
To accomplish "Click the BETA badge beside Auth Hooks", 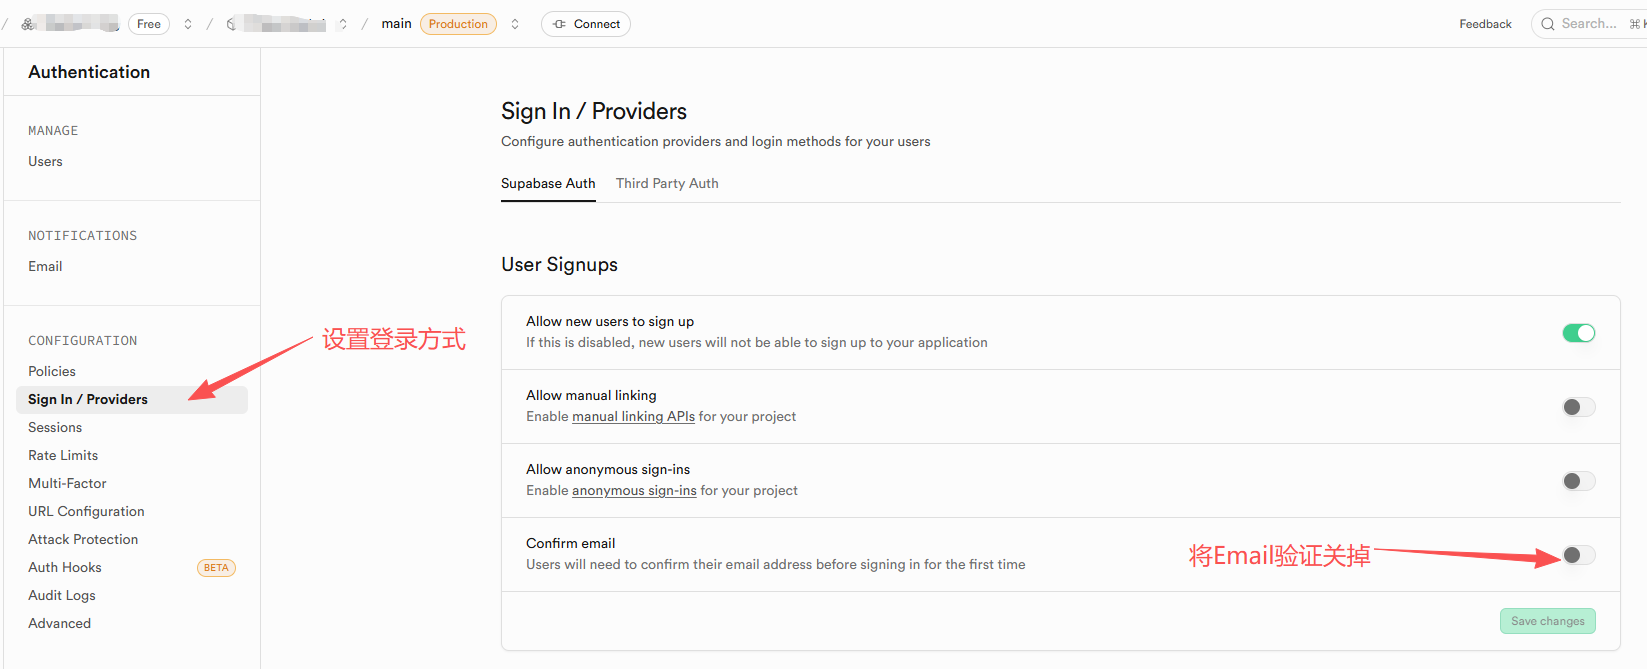I will 216,568.
